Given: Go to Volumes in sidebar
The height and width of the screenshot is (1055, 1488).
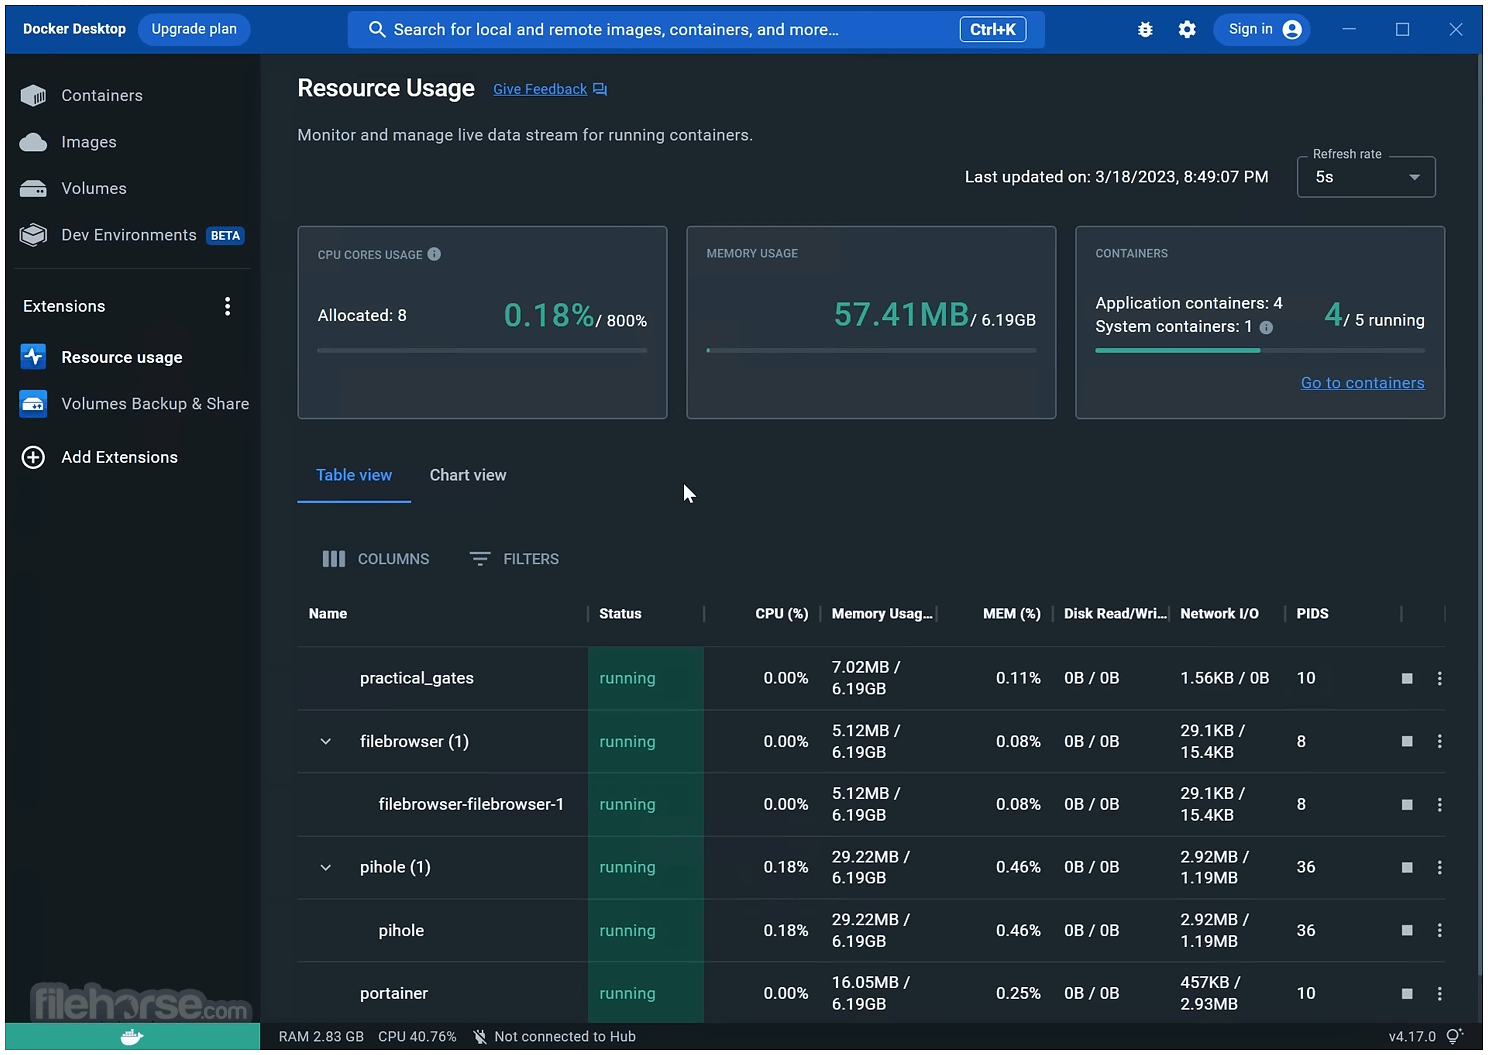Looking at the screenshot, I should [94, 189].
